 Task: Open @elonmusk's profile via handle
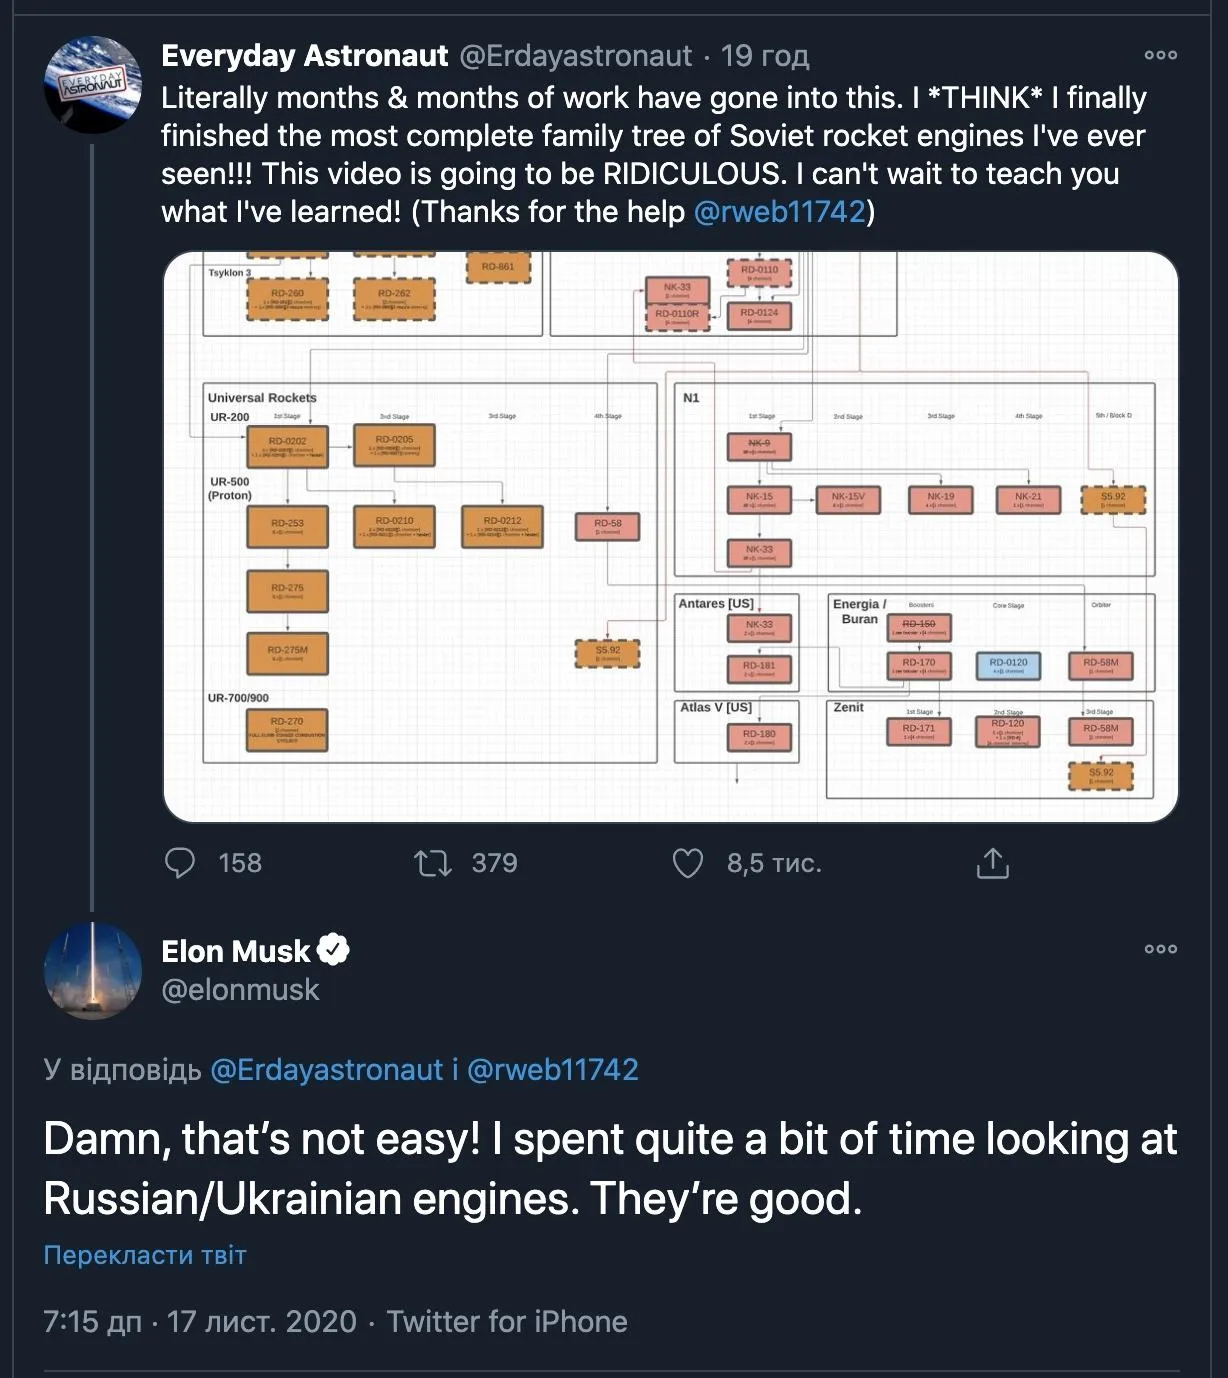pyautogui.click(x=238, y=989)
